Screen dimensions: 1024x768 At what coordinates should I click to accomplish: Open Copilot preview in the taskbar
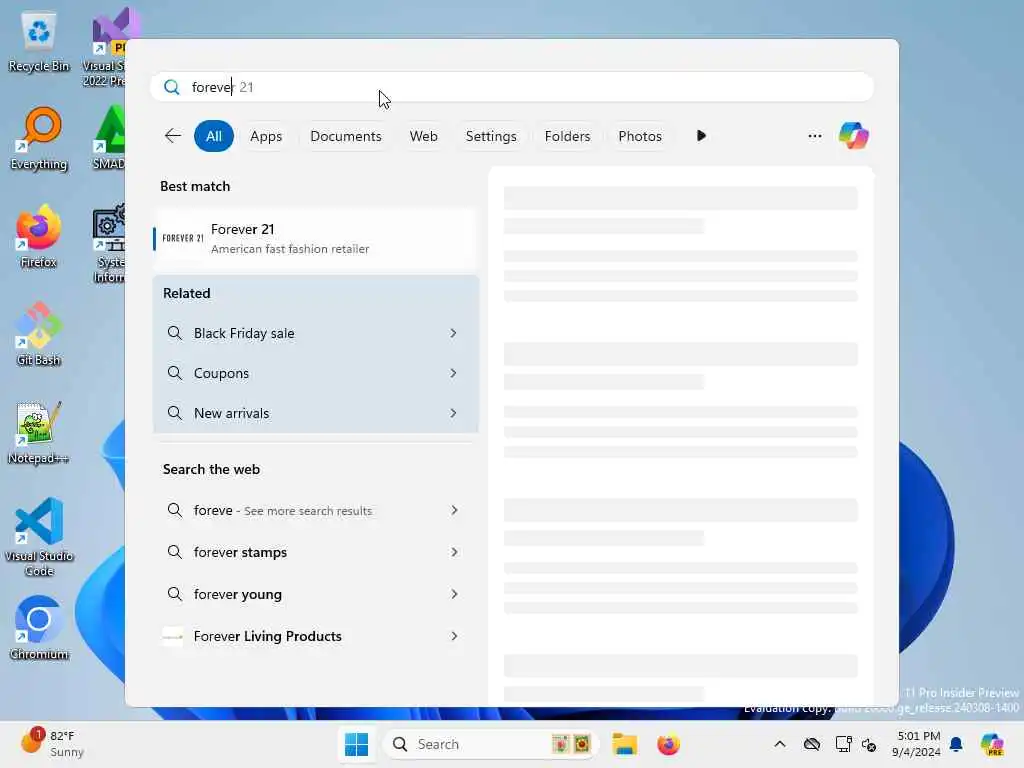992,744
